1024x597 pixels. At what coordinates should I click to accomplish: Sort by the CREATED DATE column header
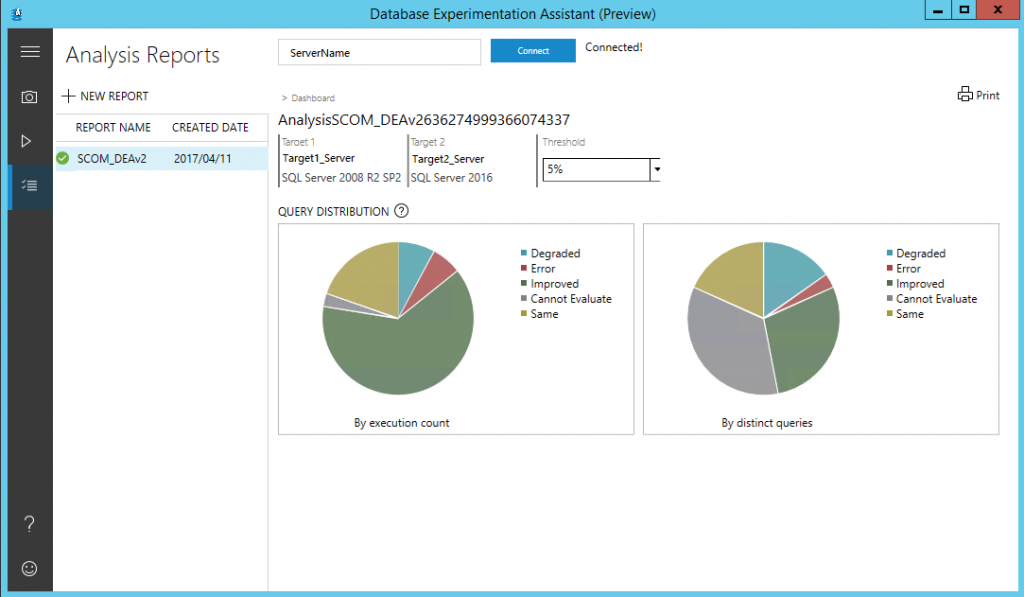(x=210, y=127)
